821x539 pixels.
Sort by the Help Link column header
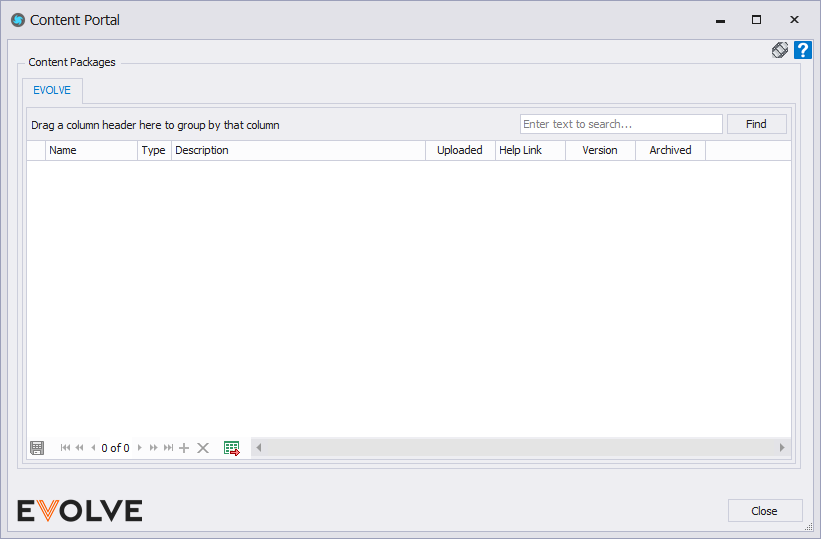coord(530,150)
